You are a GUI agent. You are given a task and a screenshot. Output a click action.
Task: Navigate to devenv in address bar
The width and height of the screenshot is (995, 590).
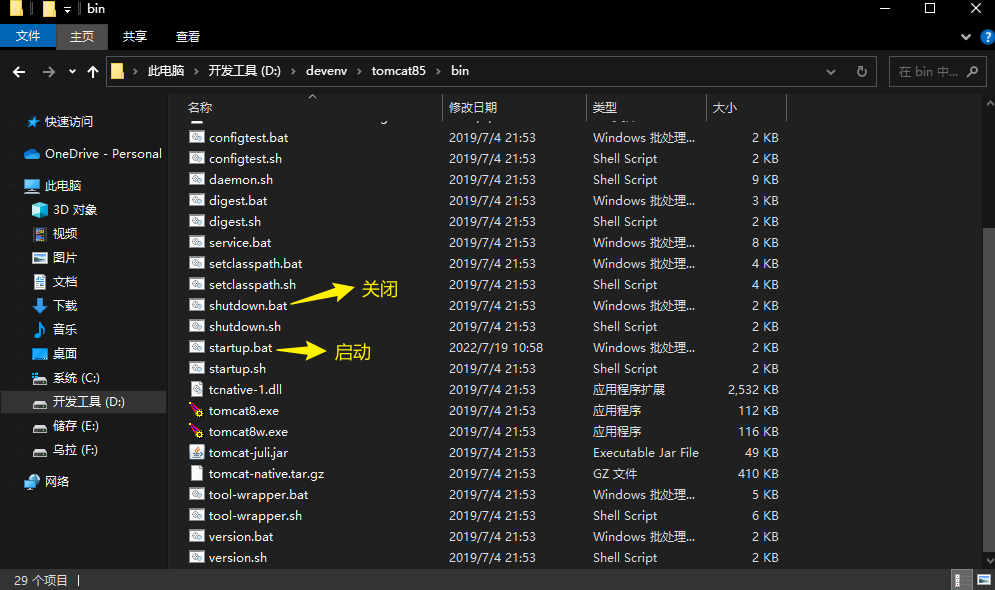pyautogui.click(x=326, y=71)
